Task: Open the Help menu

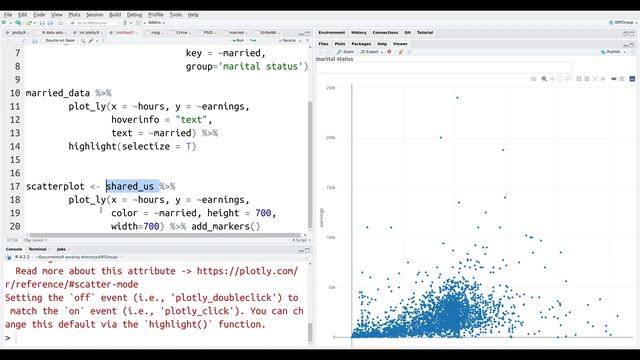Action: pyautogui.click(x=193, y=15)
